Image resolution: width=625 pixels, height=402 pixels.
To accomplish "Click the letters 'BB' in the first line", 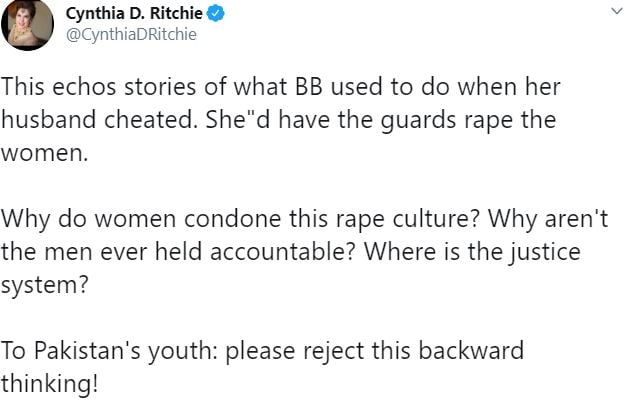I will tap(309, 87).
